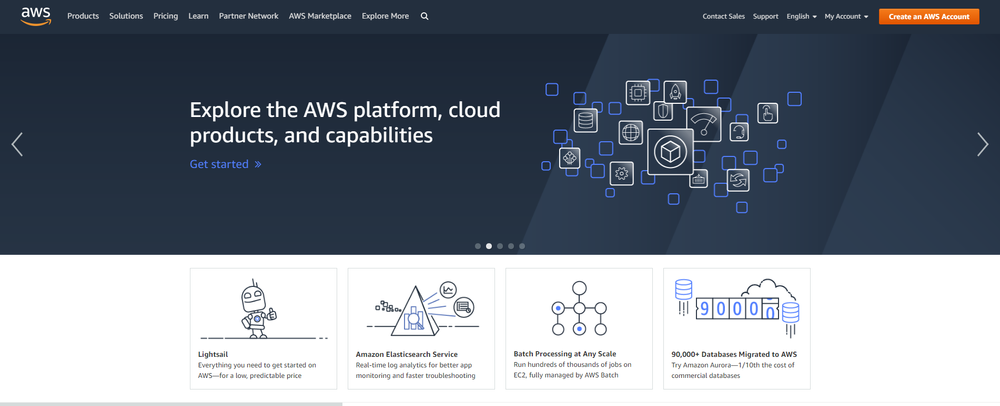
Task: Open 90,000+ Databases Migrated to AWS title
Action: point(734,354)
